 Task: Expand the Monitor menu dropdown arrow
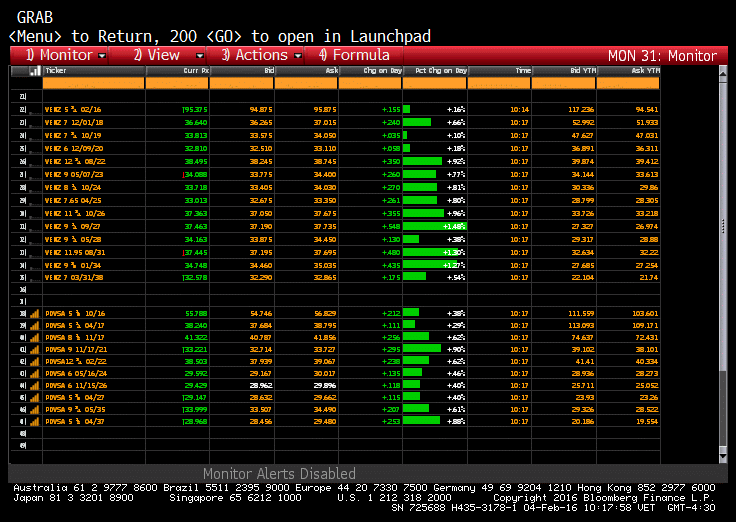click(x=101, y=56)
